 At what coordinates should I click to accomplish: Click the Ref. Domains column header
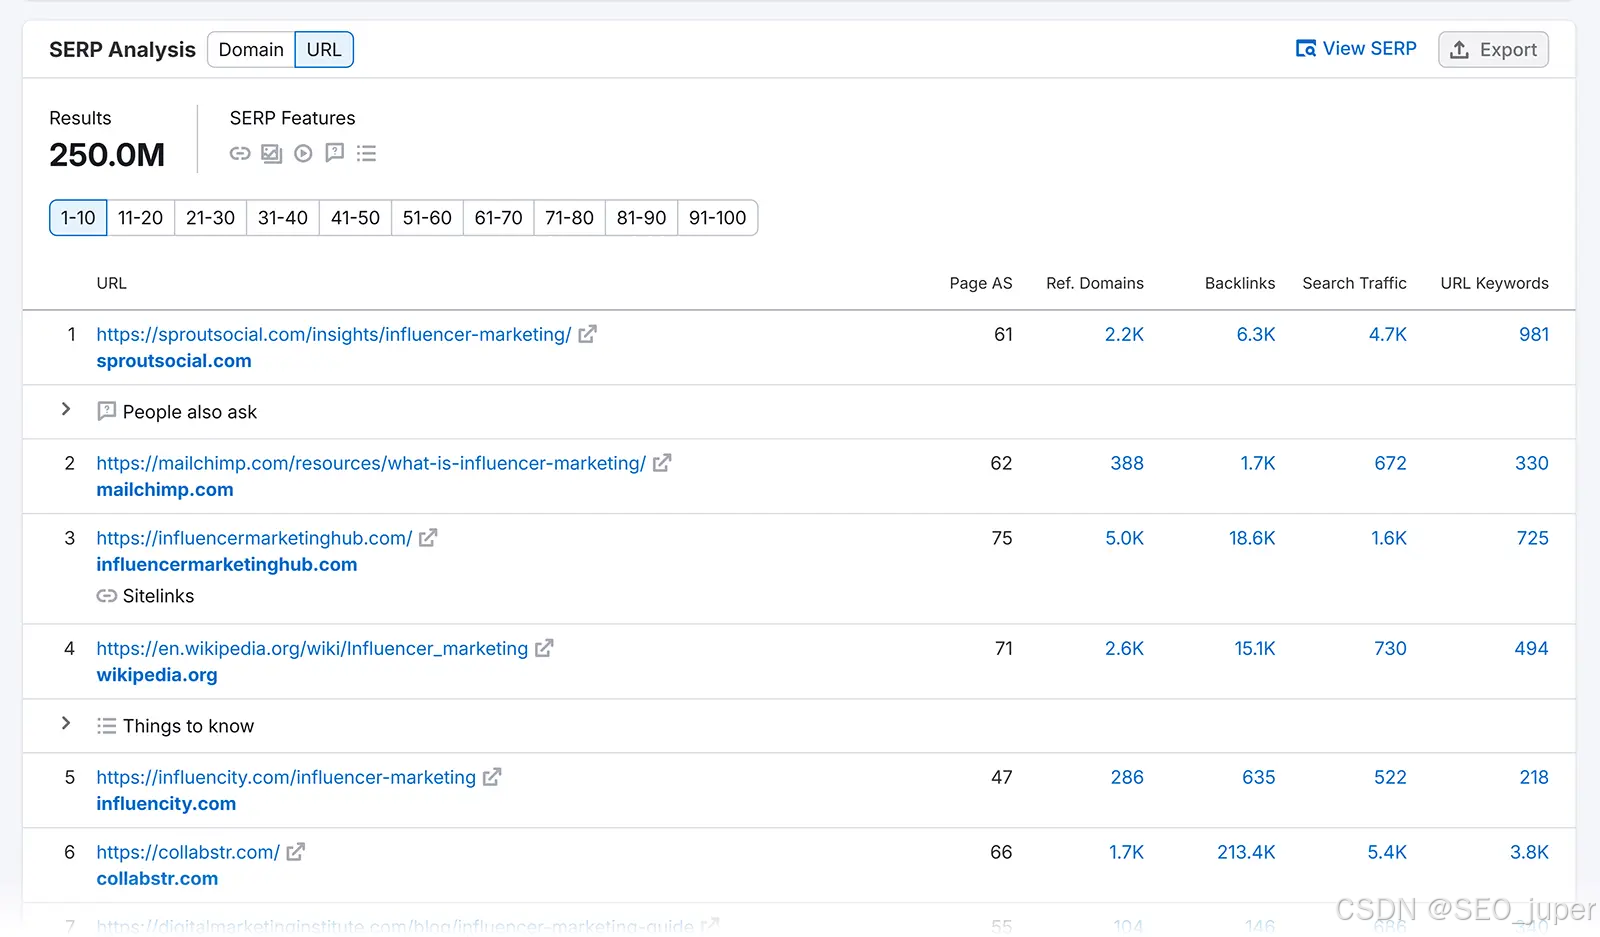coord(1095,284)
